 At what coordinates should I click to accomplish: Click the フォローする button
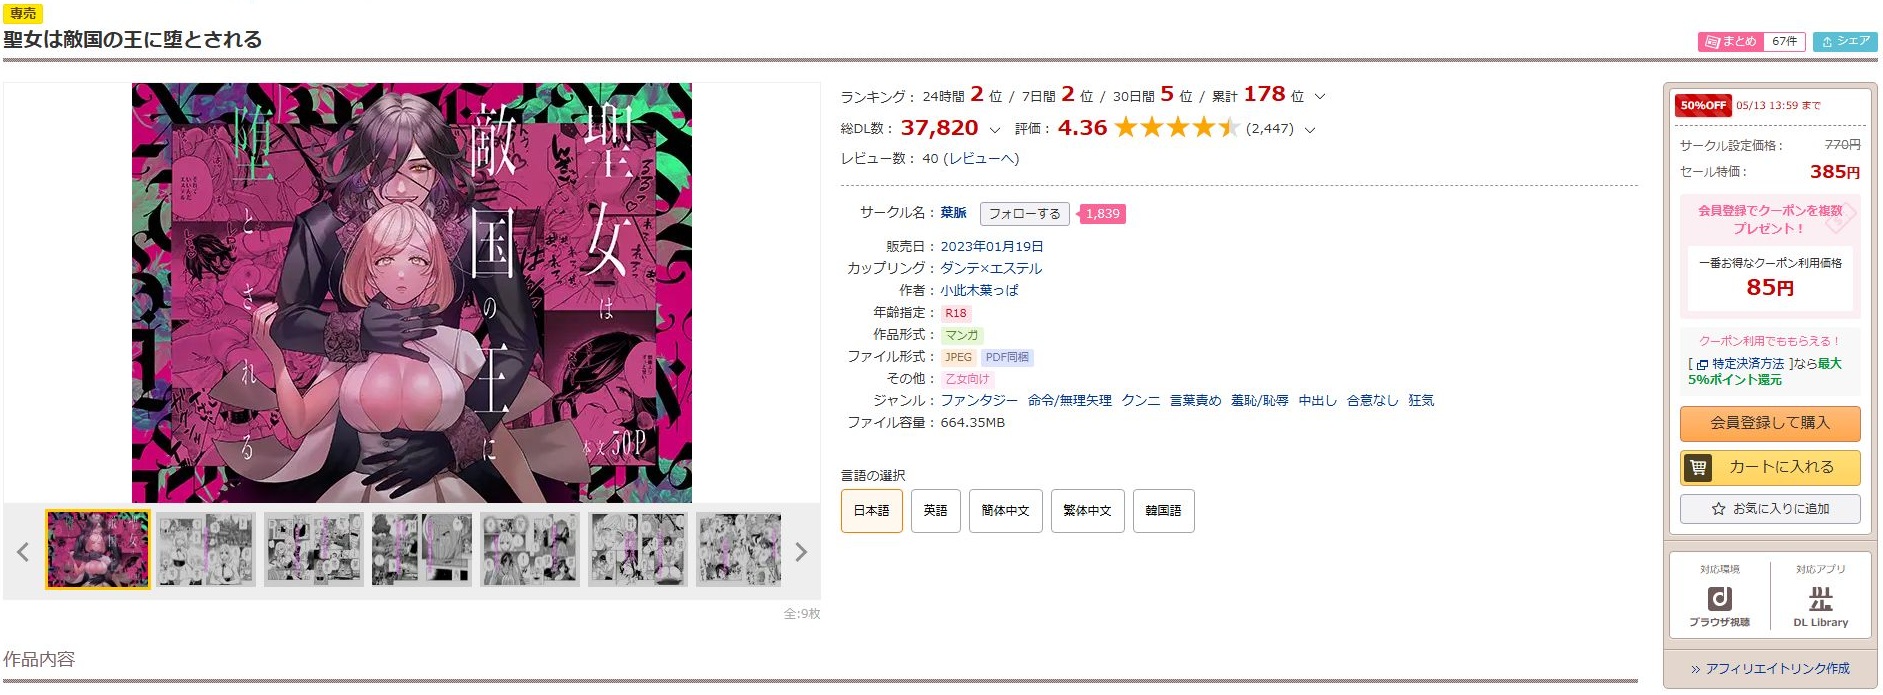1024,213
